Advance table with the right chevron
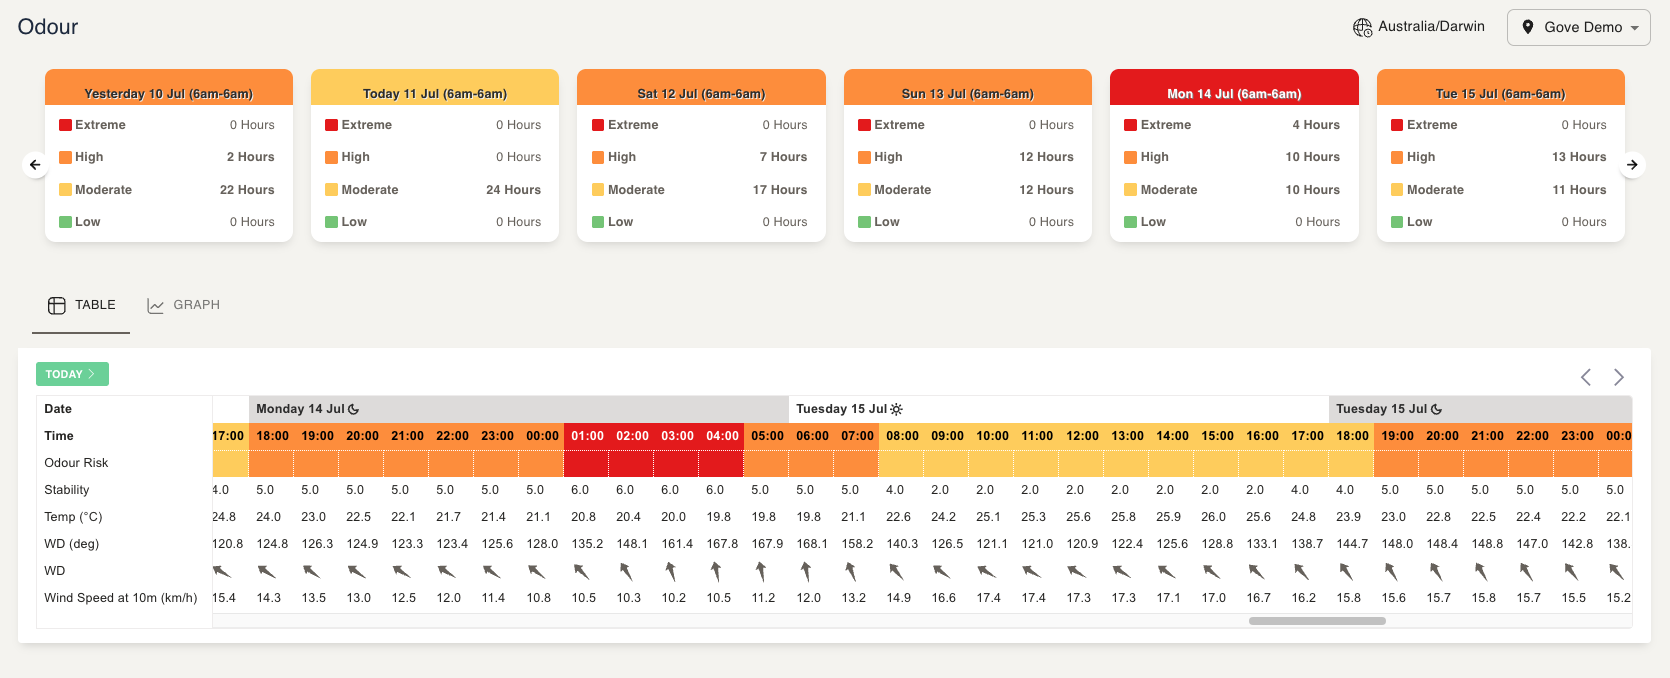Screen dimensions: 1670x678 (1619, 377)
